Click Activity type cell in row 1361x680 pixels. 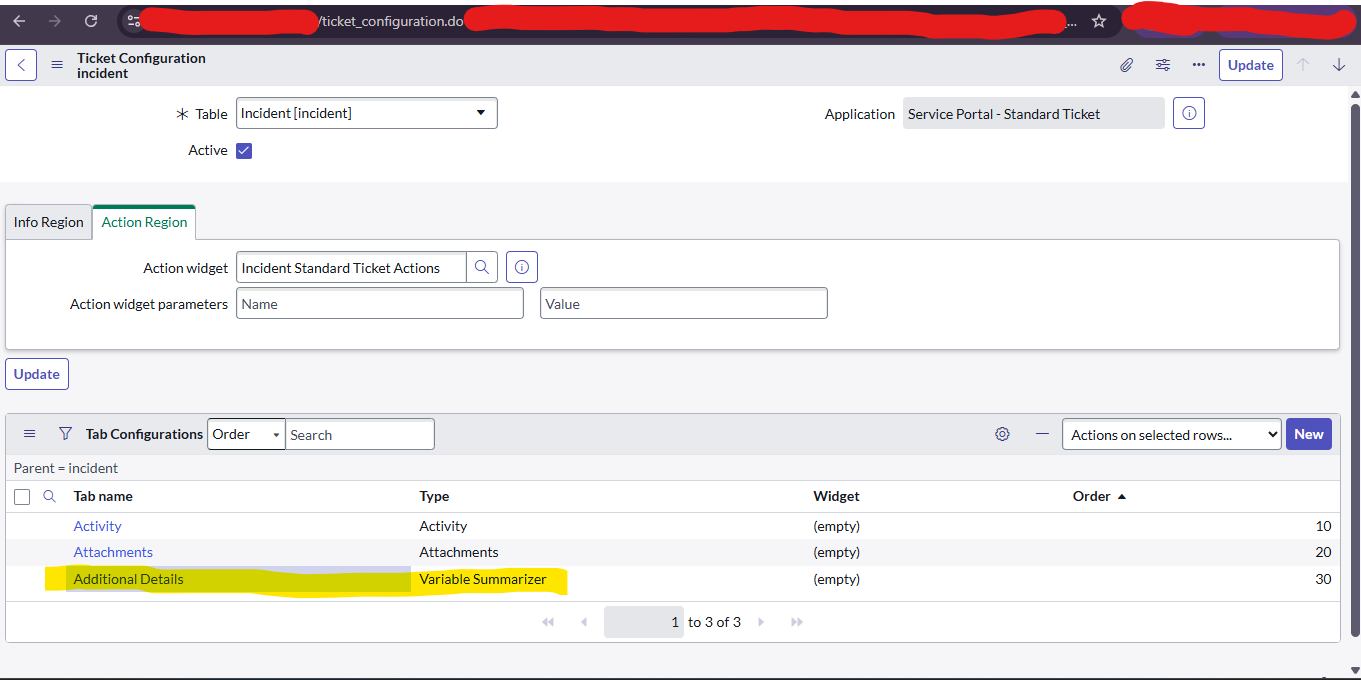pyautogui.click(x=443, y=526)
